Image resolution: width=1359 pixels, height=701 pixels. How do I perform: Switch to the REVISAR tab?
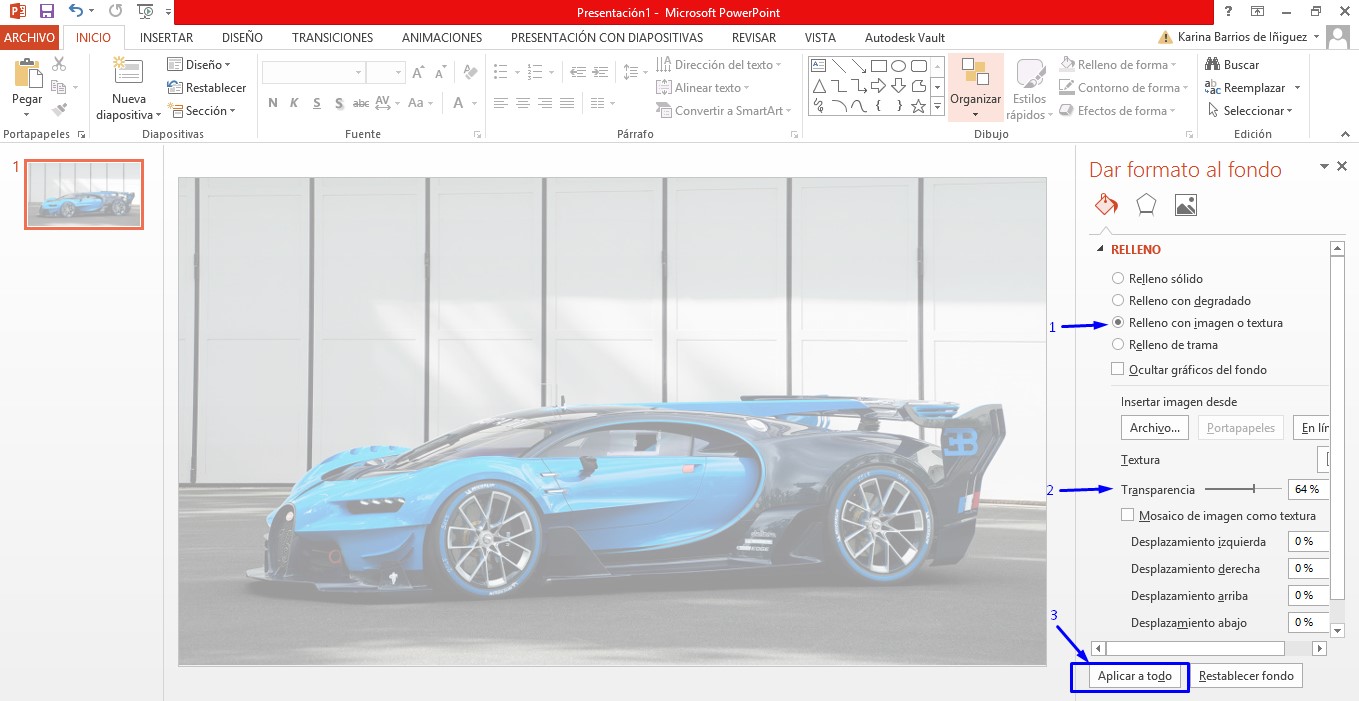(754, 37)
